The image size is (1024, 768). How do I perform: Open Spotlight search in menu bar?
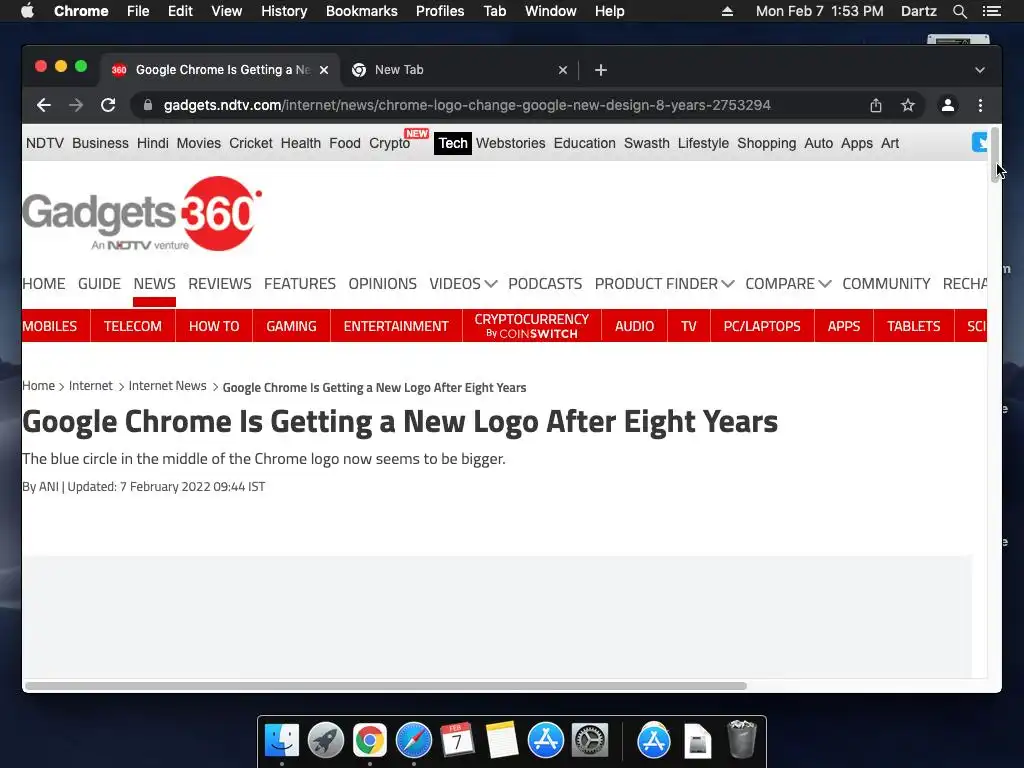point(959,11)
